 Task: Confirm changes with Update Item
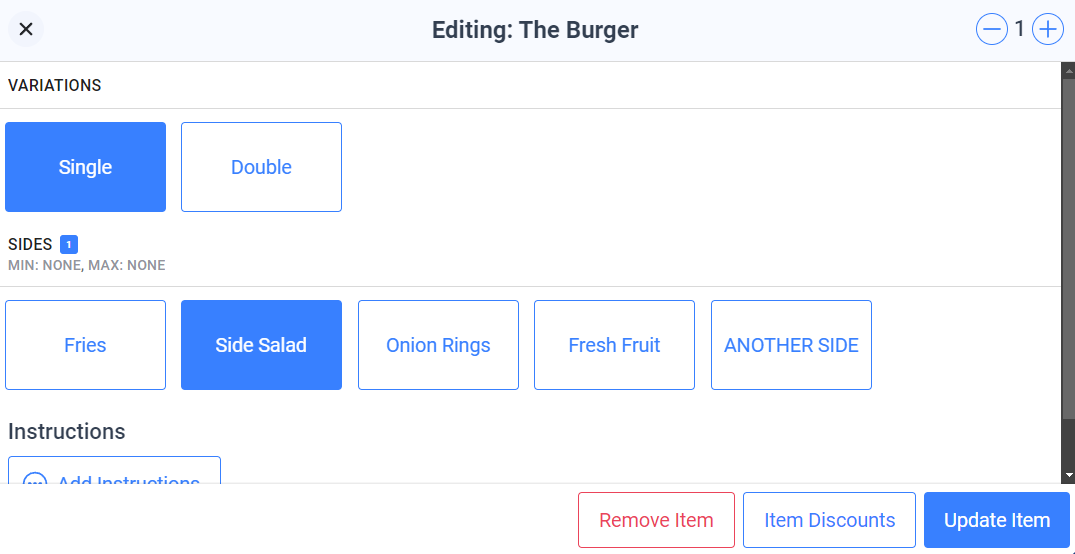click(x=997, y=520)
